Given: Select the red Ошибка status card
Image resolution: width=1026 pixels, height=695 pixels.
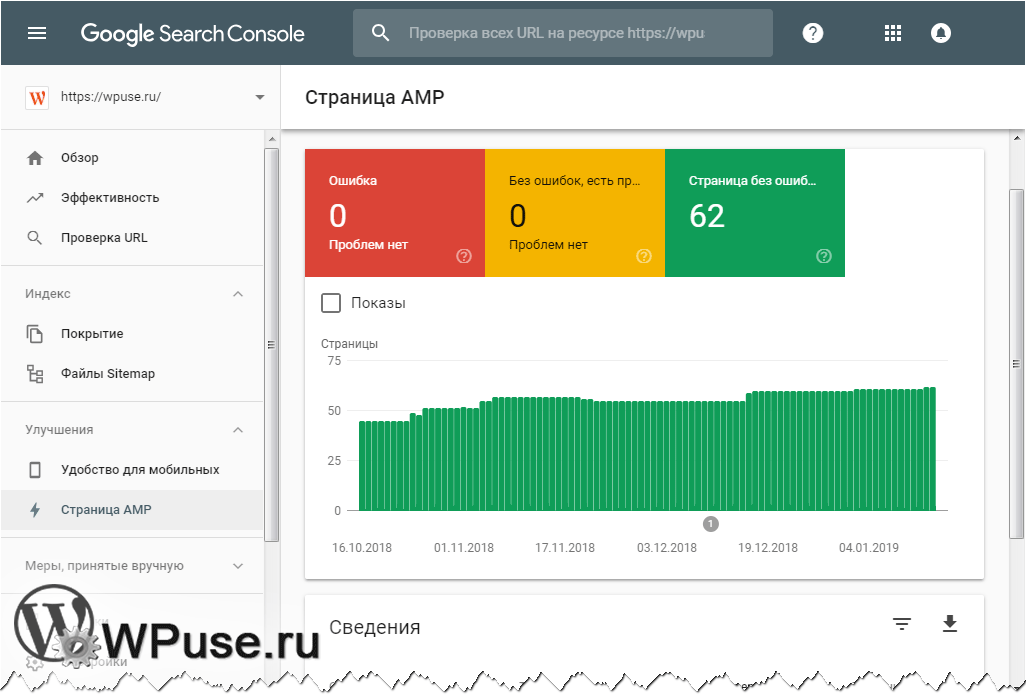Looking at the screenshot, I should click(x=395, y=213).
